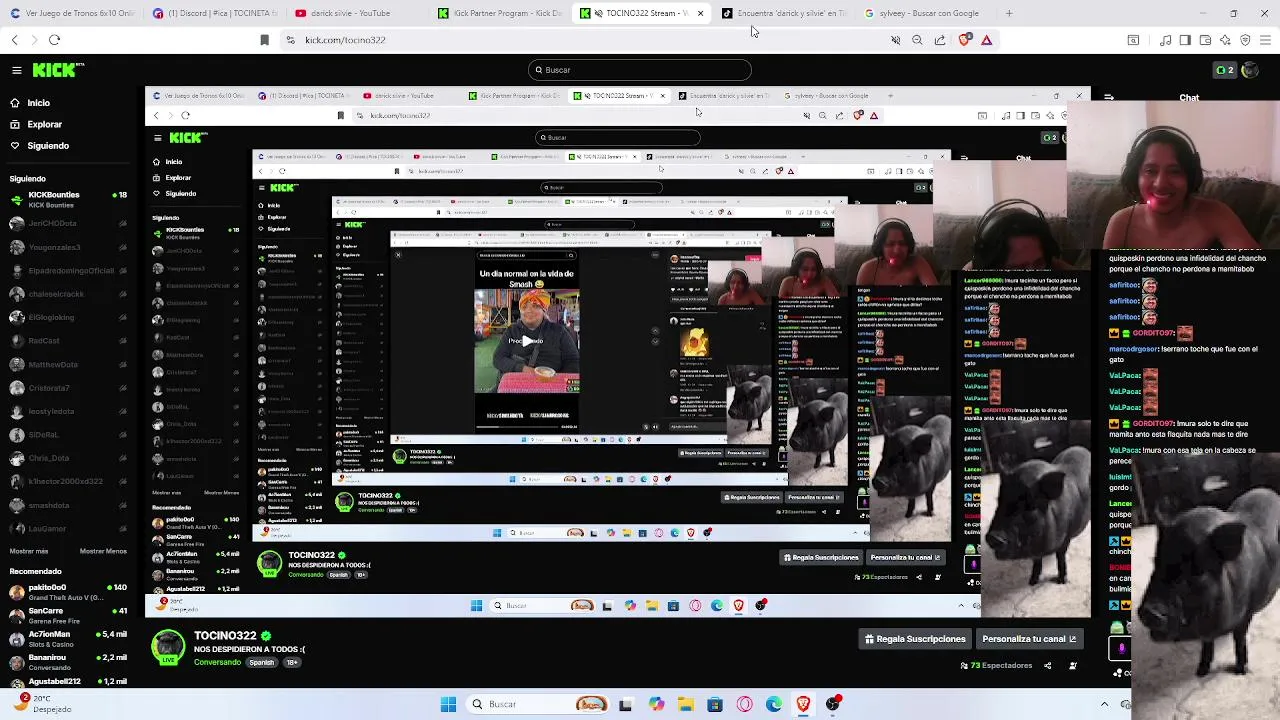Open Brave Rewards triangle icon

click(986, 40)
